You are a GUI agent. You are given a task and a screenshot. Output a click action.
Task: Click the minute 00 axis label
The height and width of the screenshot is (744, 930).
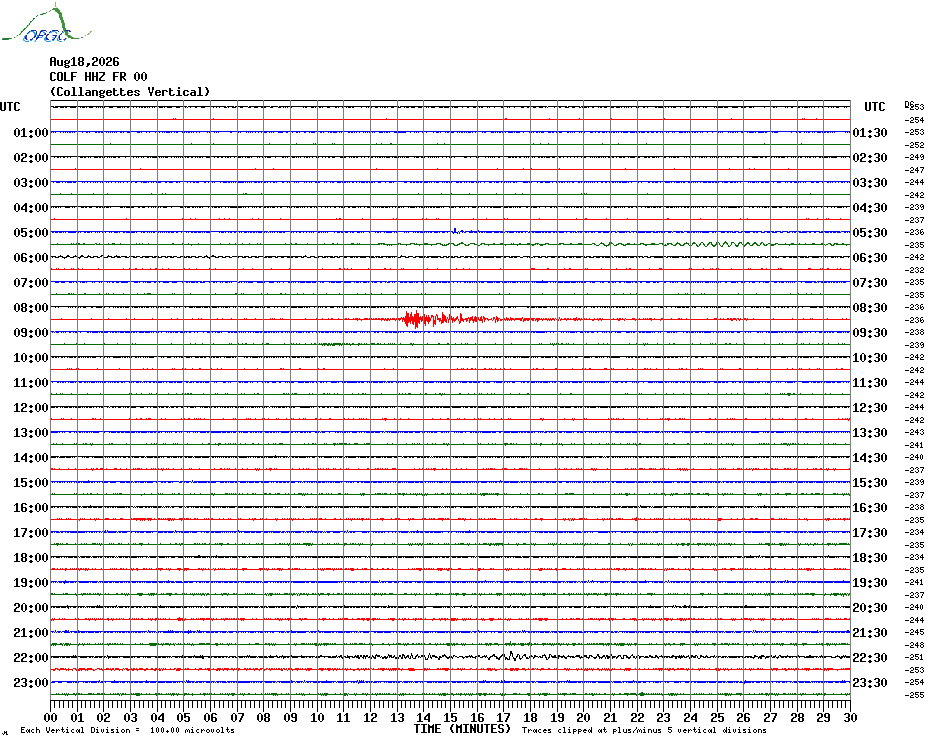tap(50, 718)
